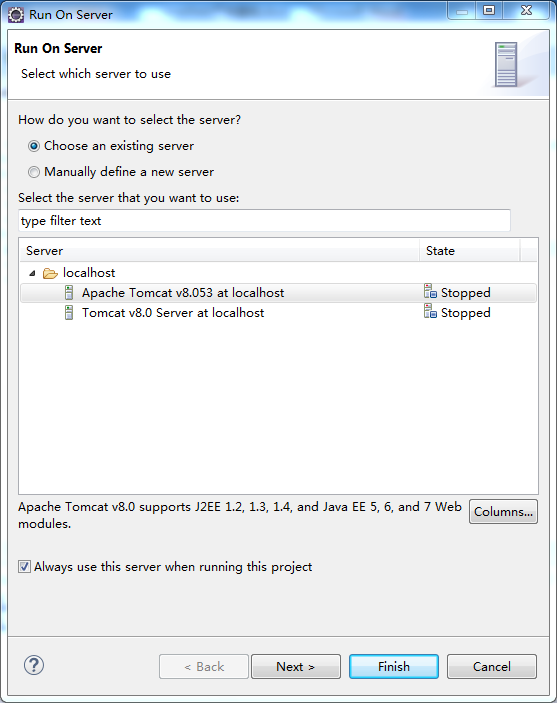Click the localhost folder icon
This screenshot has height=703, width=557.
tap(50, 273)
